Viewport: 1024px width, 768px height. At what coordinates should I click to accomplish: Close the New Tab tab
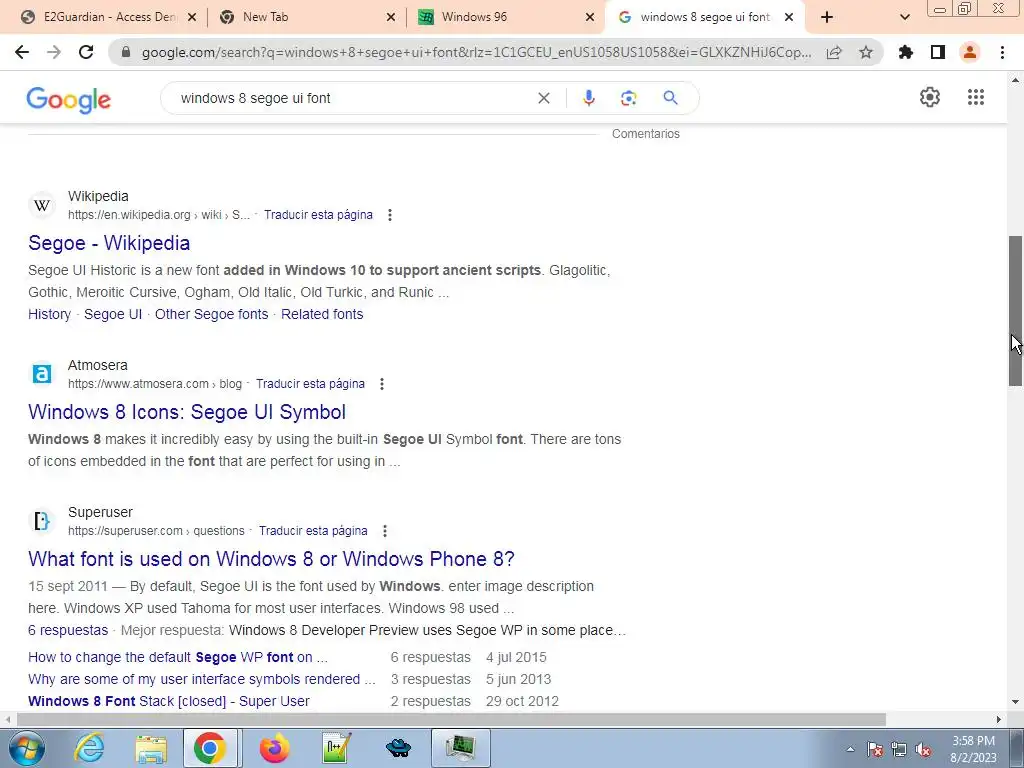[391, 17]
